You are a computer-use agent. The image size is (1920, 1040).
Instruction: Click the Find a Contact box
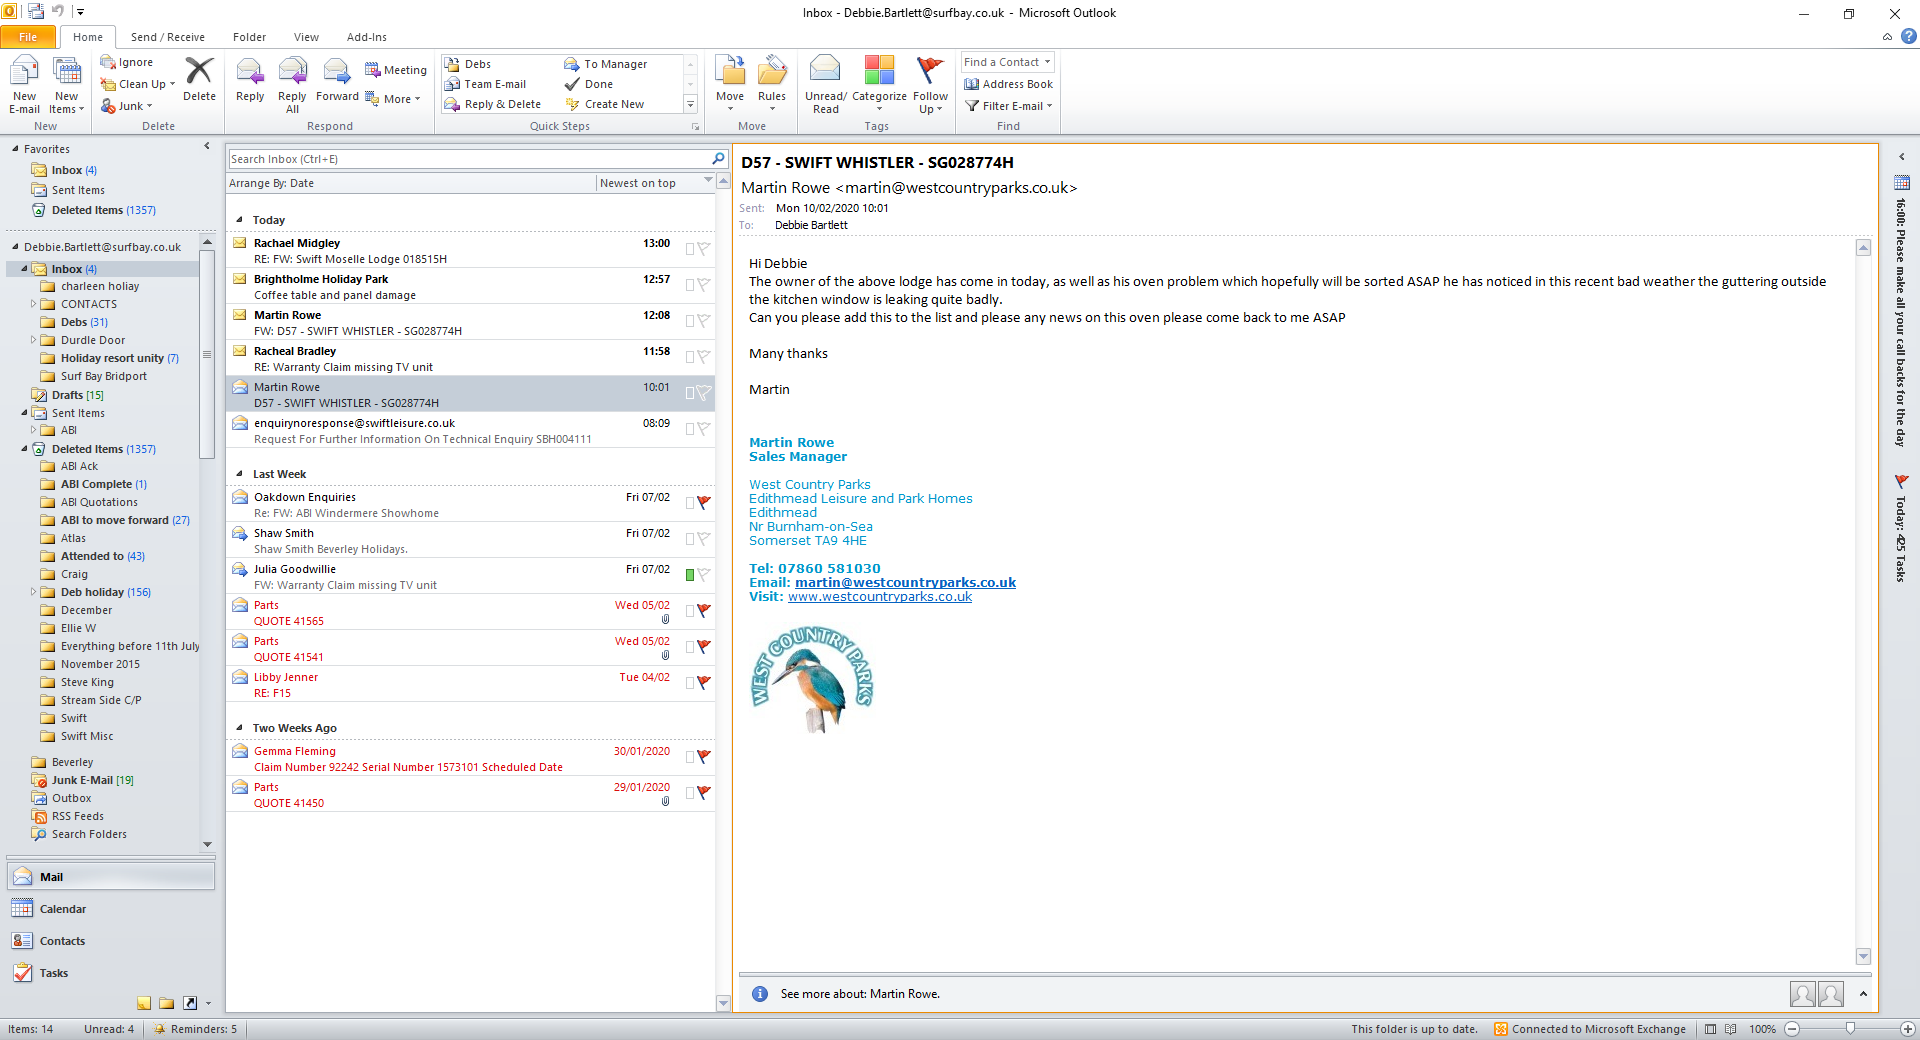click(1008, 62)
